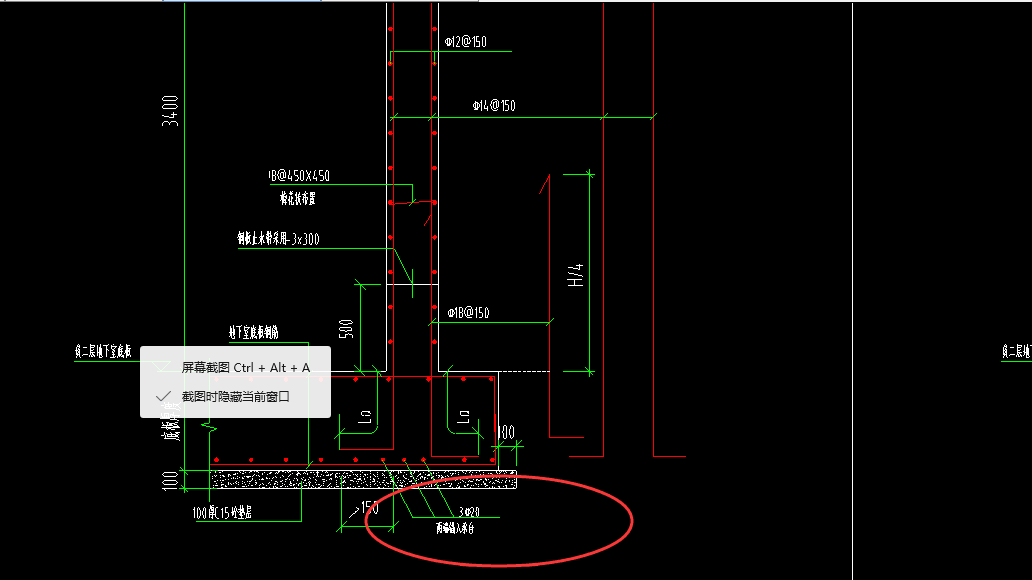Viewport: 1032px width, 580px height.
Task: Pick the 3Φ20 rebar callout
Action: pos(469,512)
